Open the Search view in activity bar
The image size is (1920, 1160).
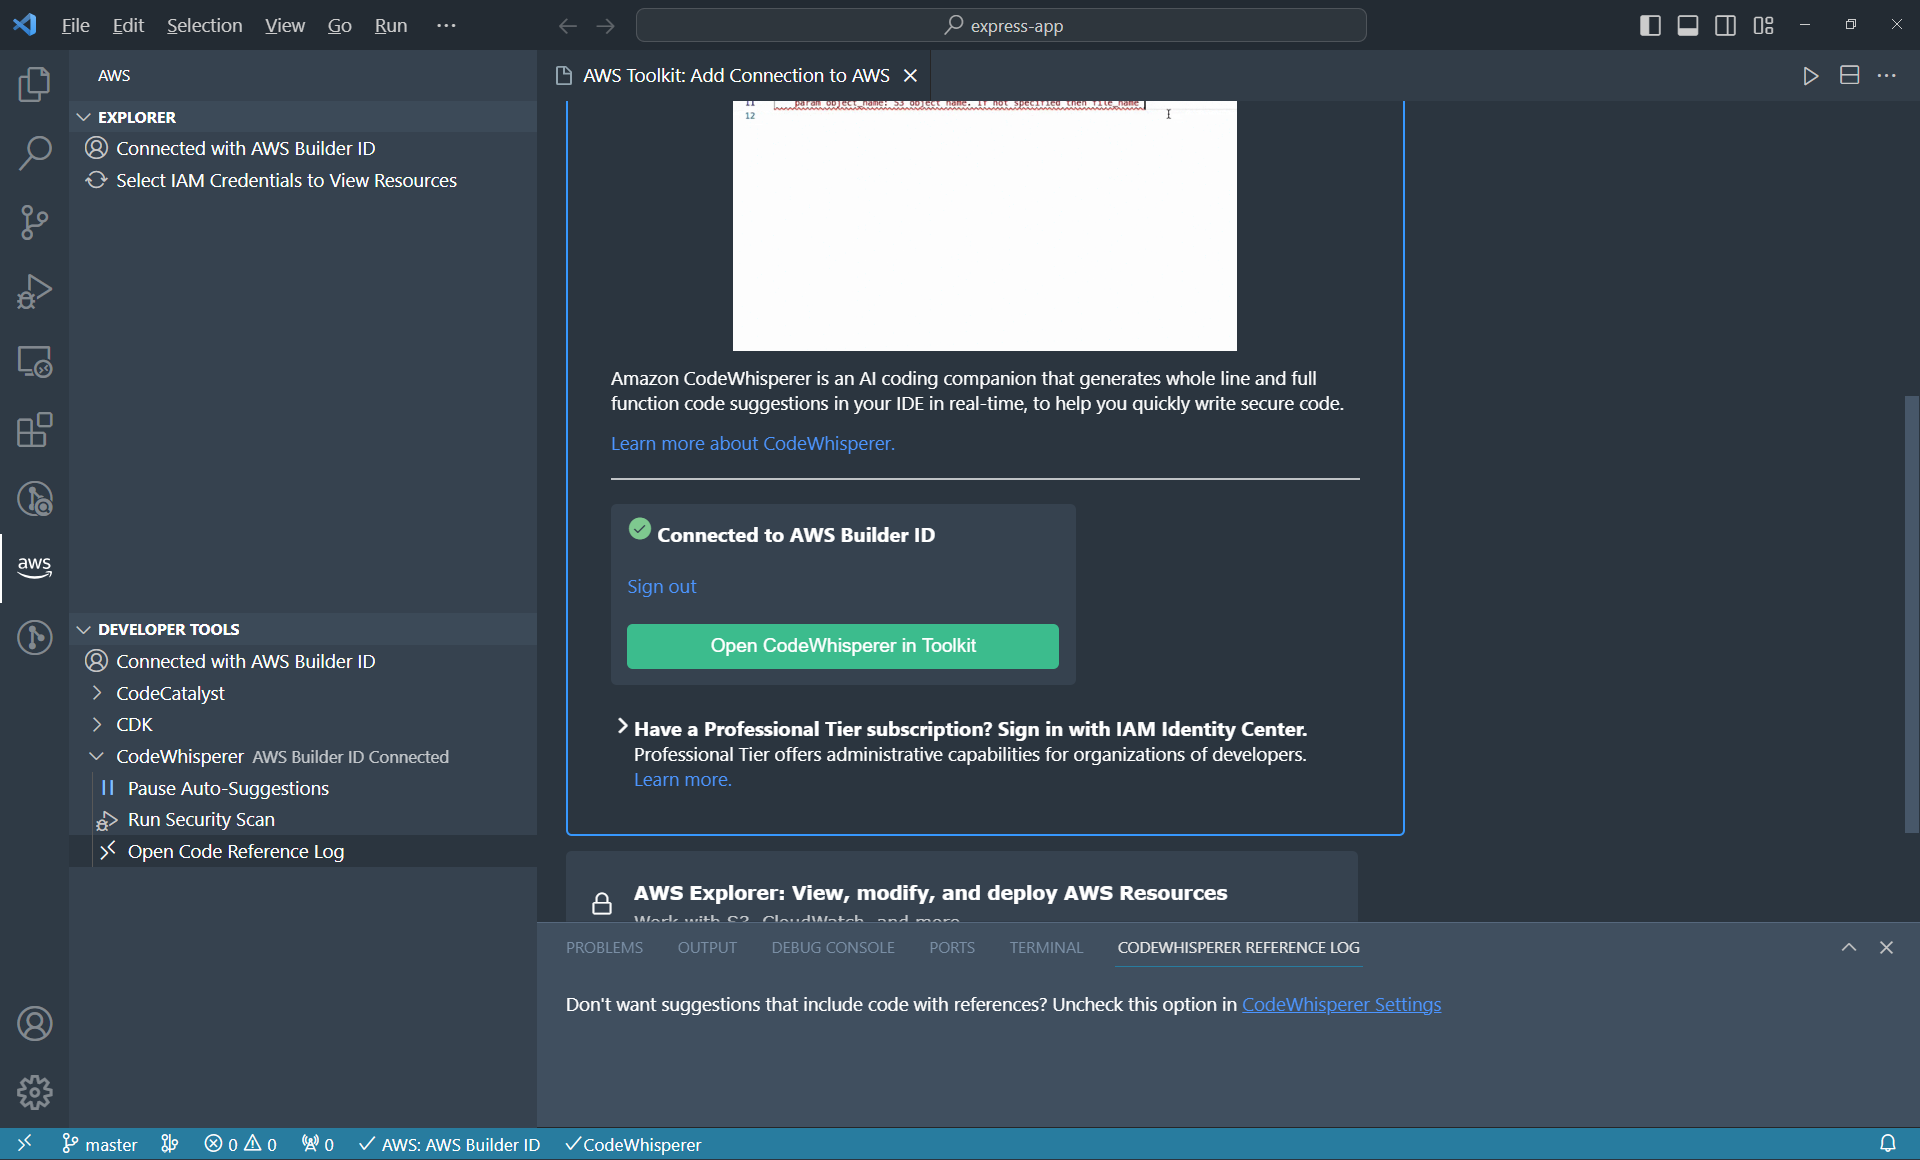click(34, 153)
